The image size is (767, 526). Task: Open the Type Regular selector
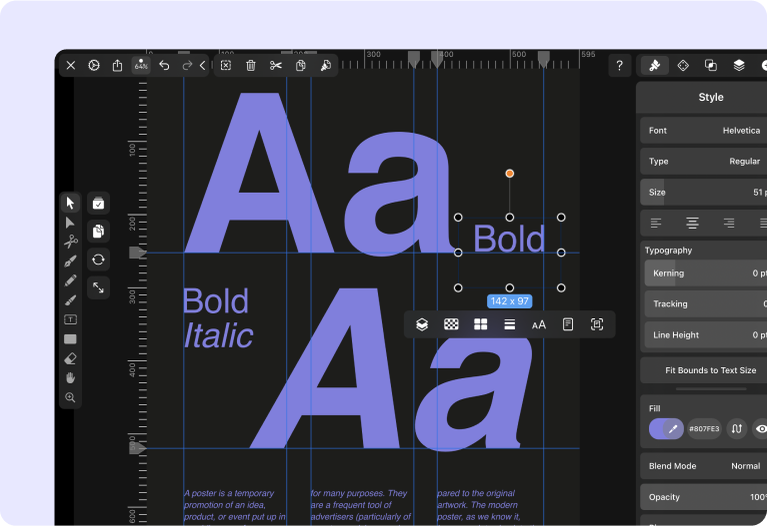pos(703,161)
